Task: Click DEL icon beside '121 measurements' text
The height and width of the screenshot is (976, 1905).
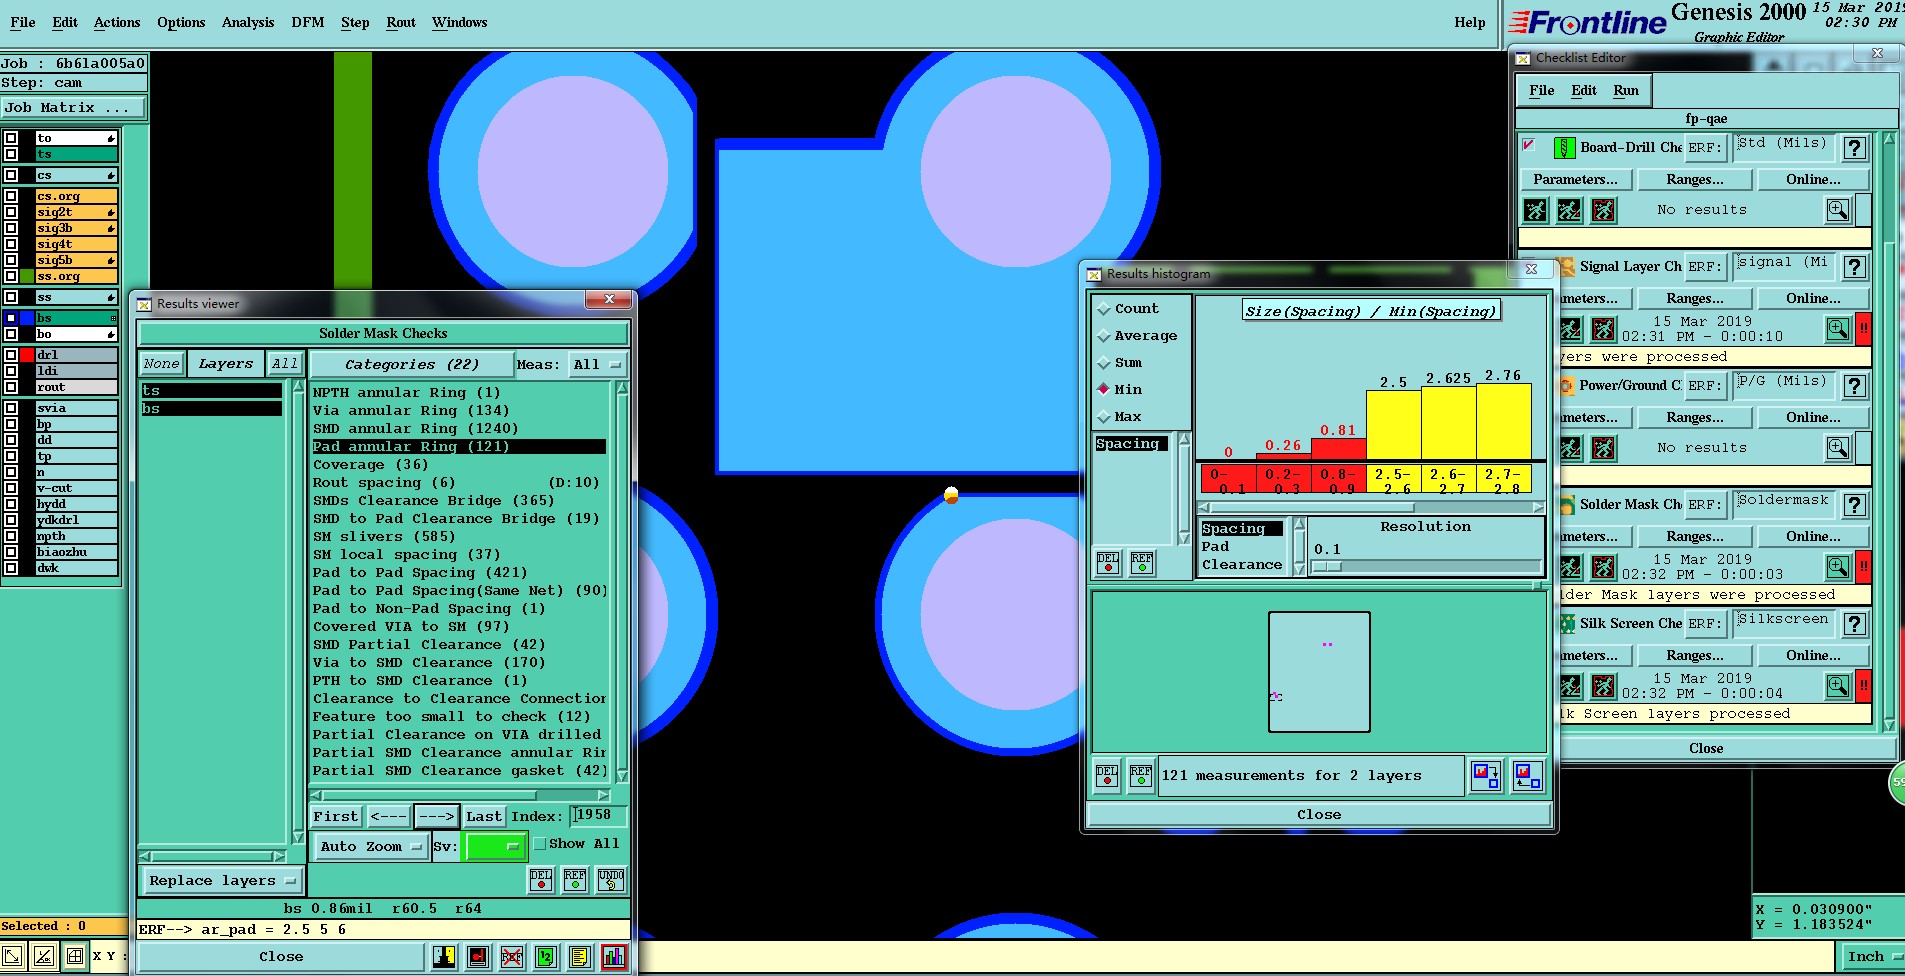Action: point(1107,776)
